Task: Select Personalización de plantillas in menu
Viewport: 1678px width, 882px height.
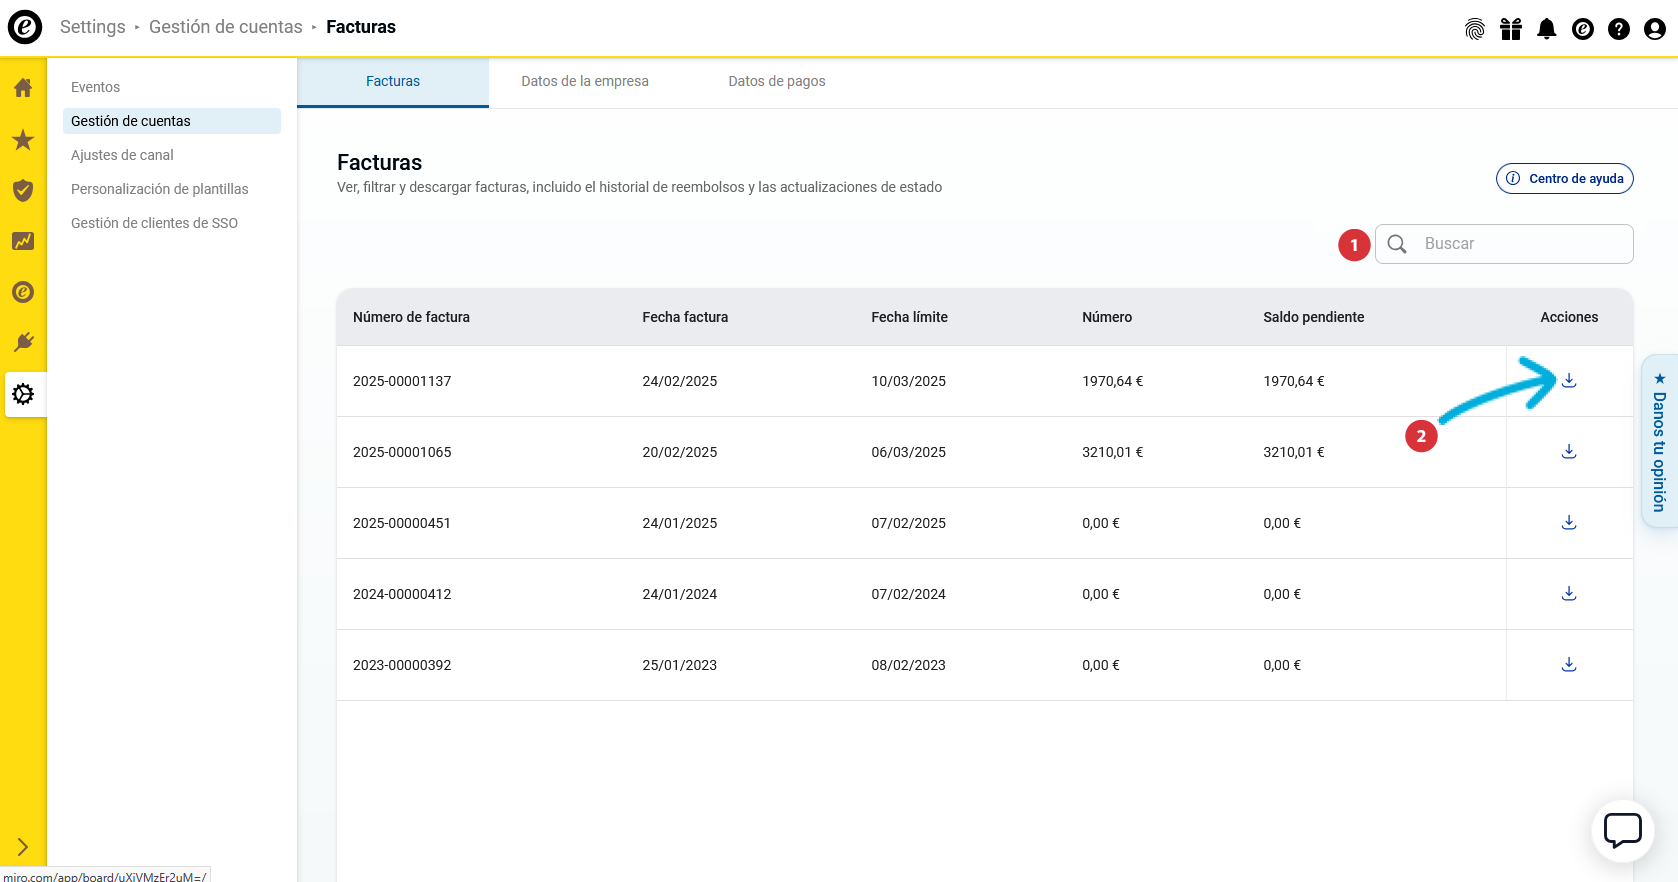Action: tap(160, 189)
